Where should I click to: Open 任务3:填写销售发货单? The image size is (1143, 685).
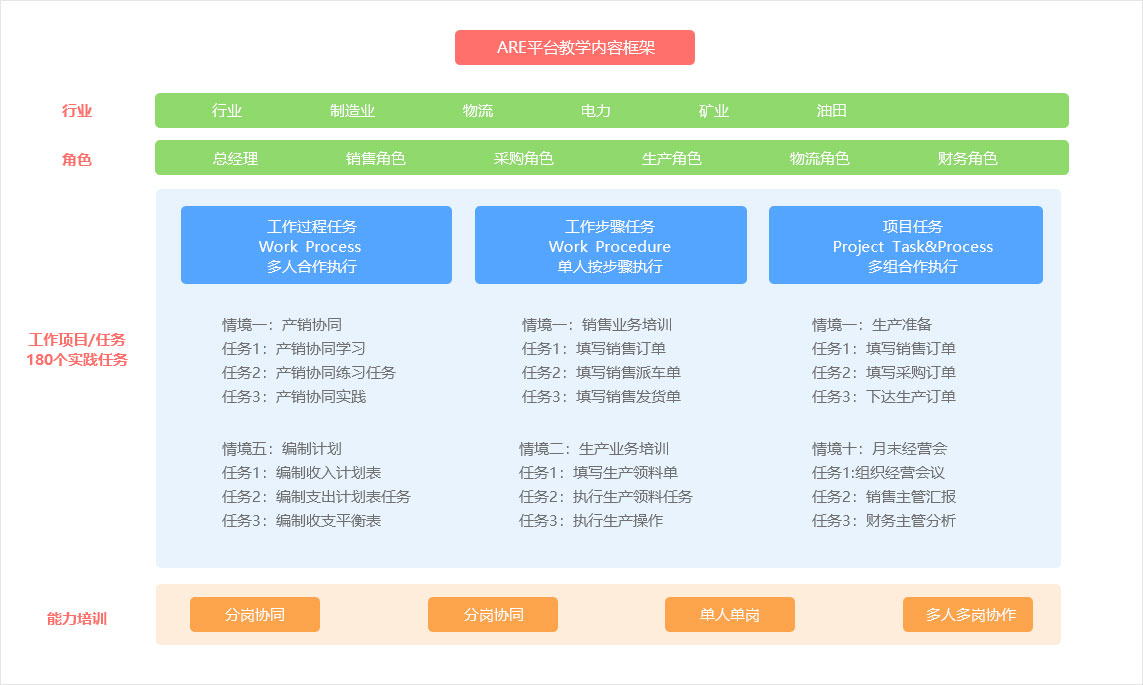601,397
